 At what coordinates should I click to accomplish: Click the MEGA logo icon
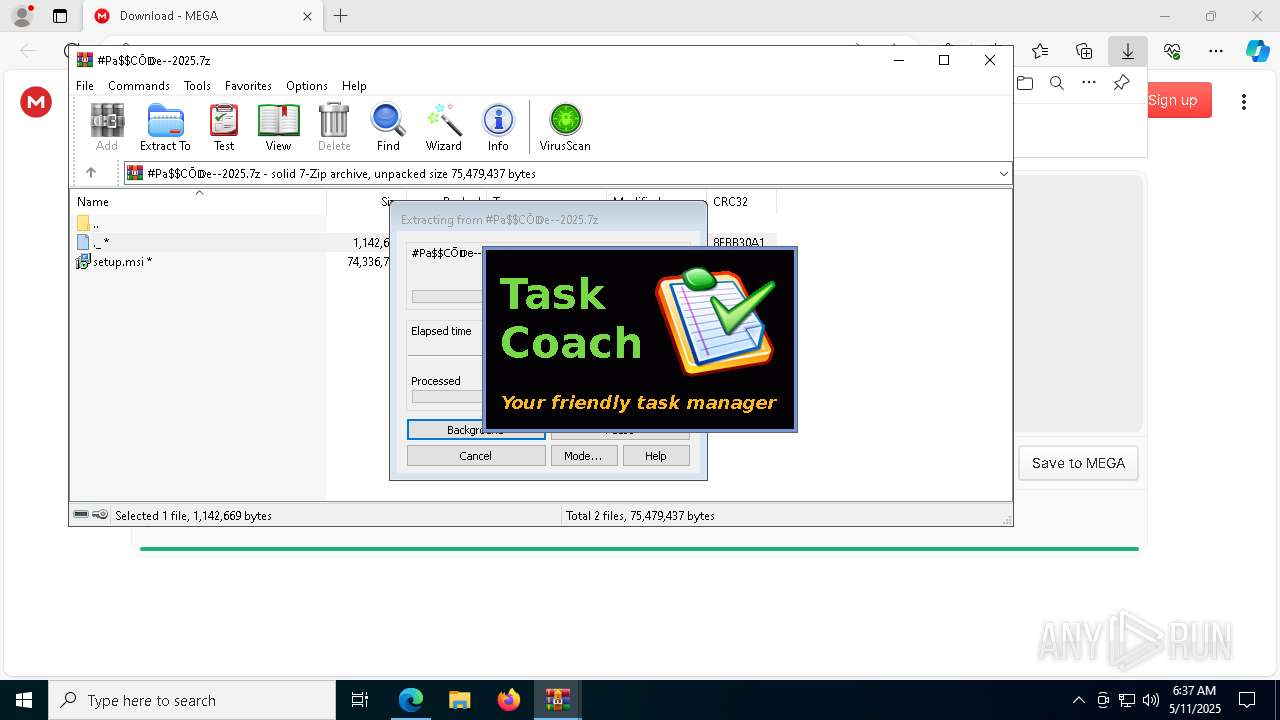36,101
